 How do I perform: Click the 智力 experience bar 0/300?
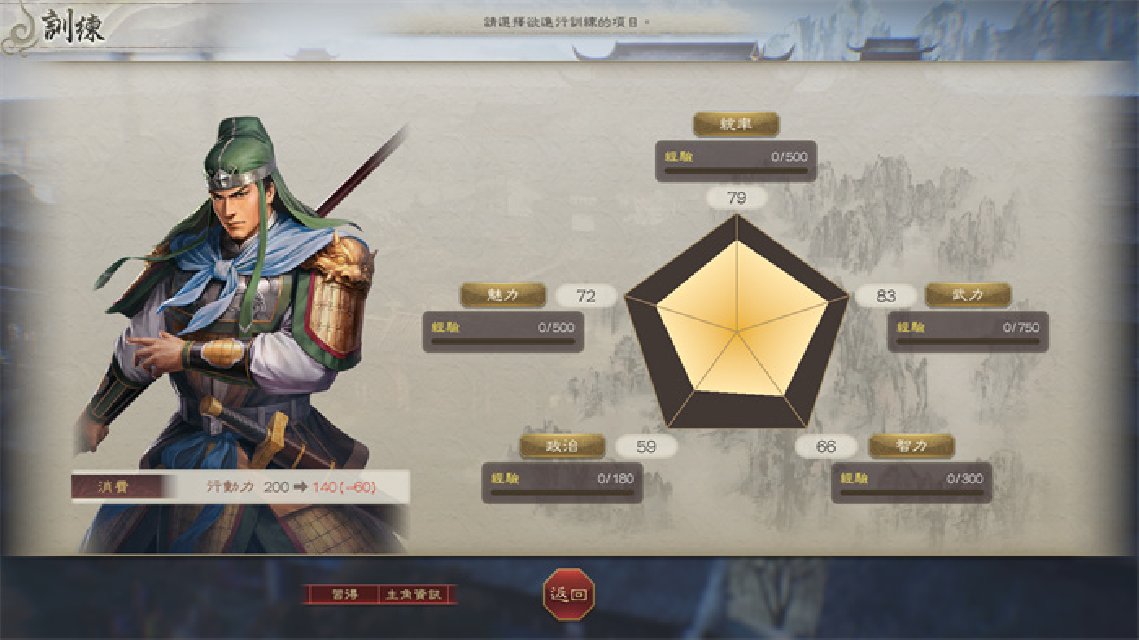[912, 483]
